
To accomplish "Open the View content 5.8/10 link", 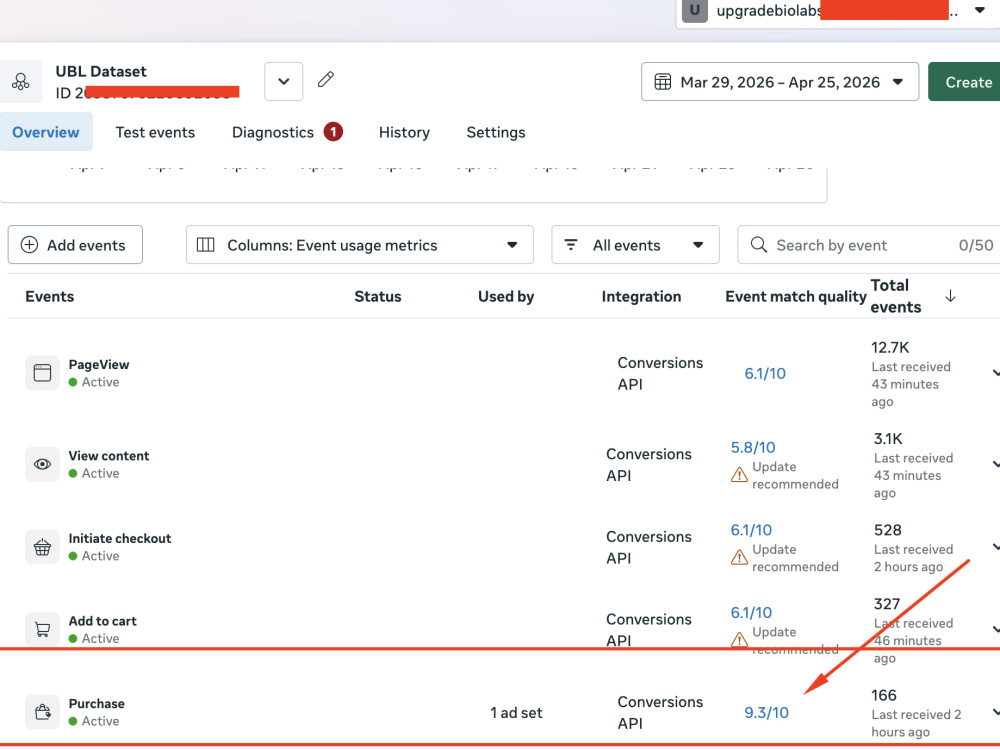I will click(753, 448).
